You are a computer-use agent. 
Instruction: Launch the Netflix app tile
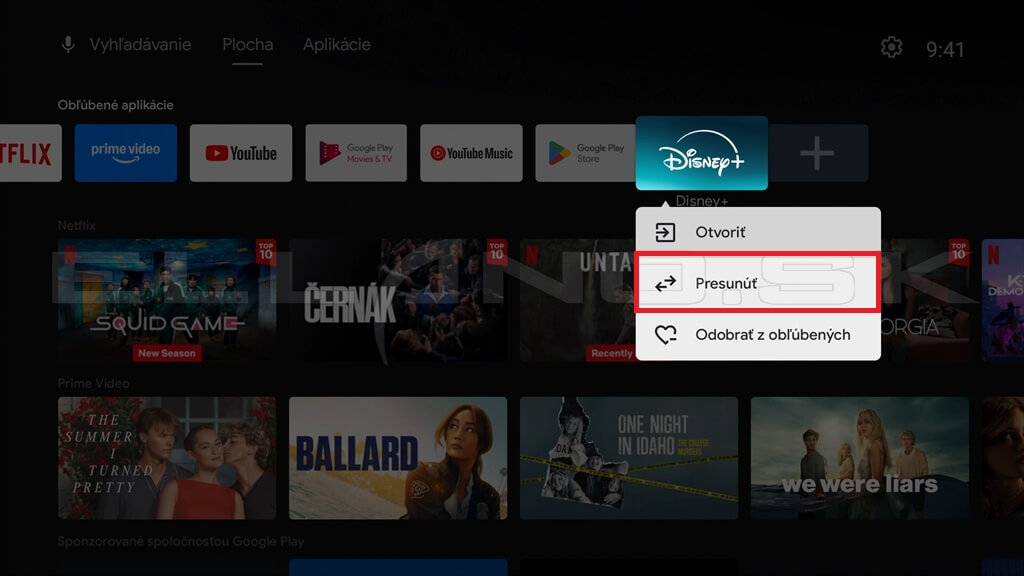pyautogui.click(x=28, y=153)
